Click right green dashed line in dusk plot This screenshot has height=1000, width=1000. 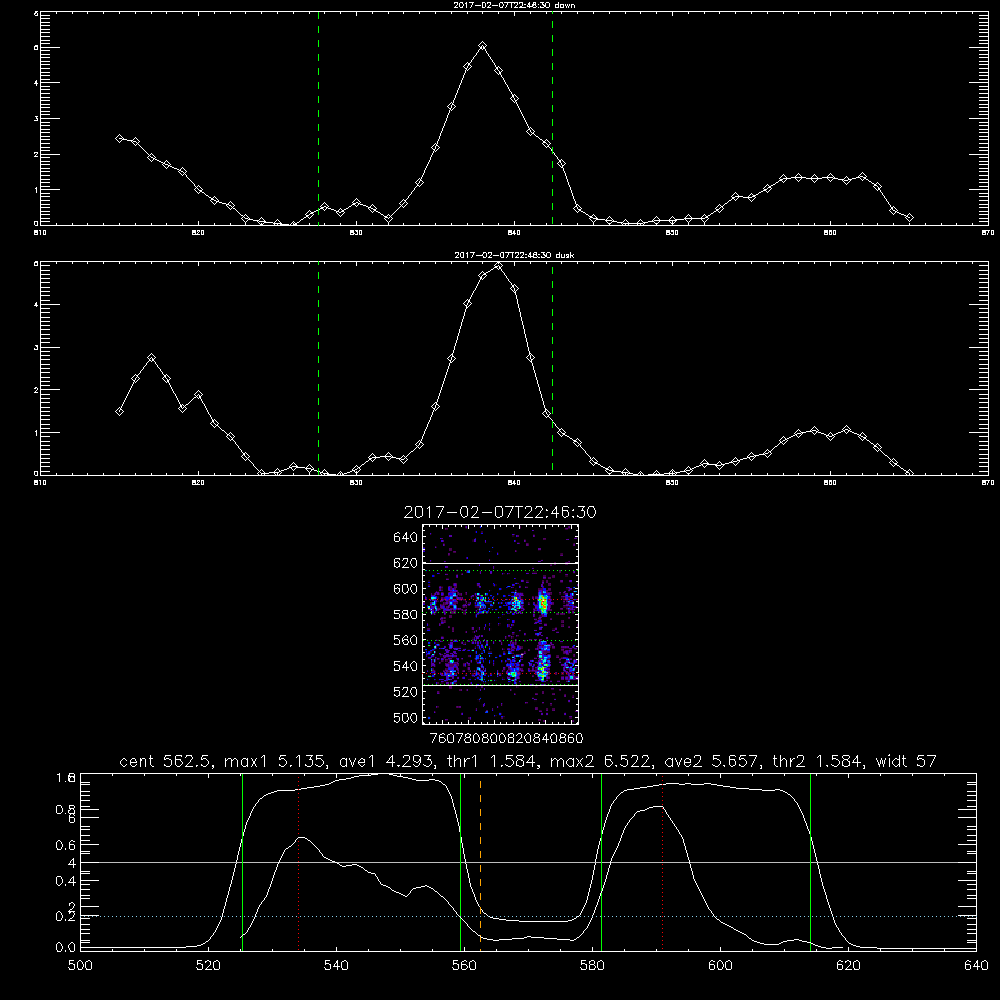(x=552, y=370)
